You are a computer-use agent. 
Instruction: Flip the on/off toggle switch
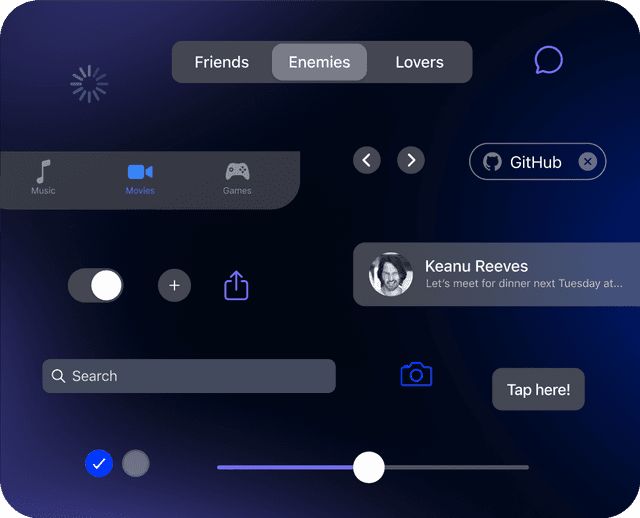(95, 286)
